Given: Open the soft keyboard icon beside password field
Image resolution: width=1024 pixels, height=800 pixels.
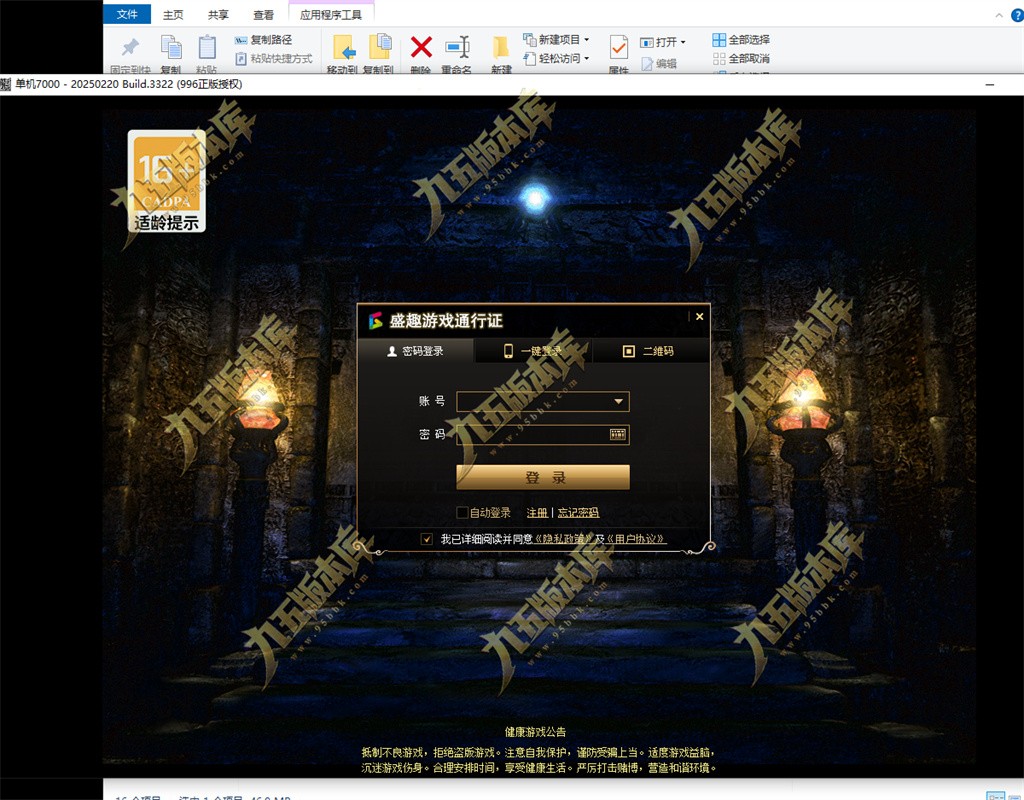Looking at the screenshot, I should pyautogui.click(x=617, y=433).
